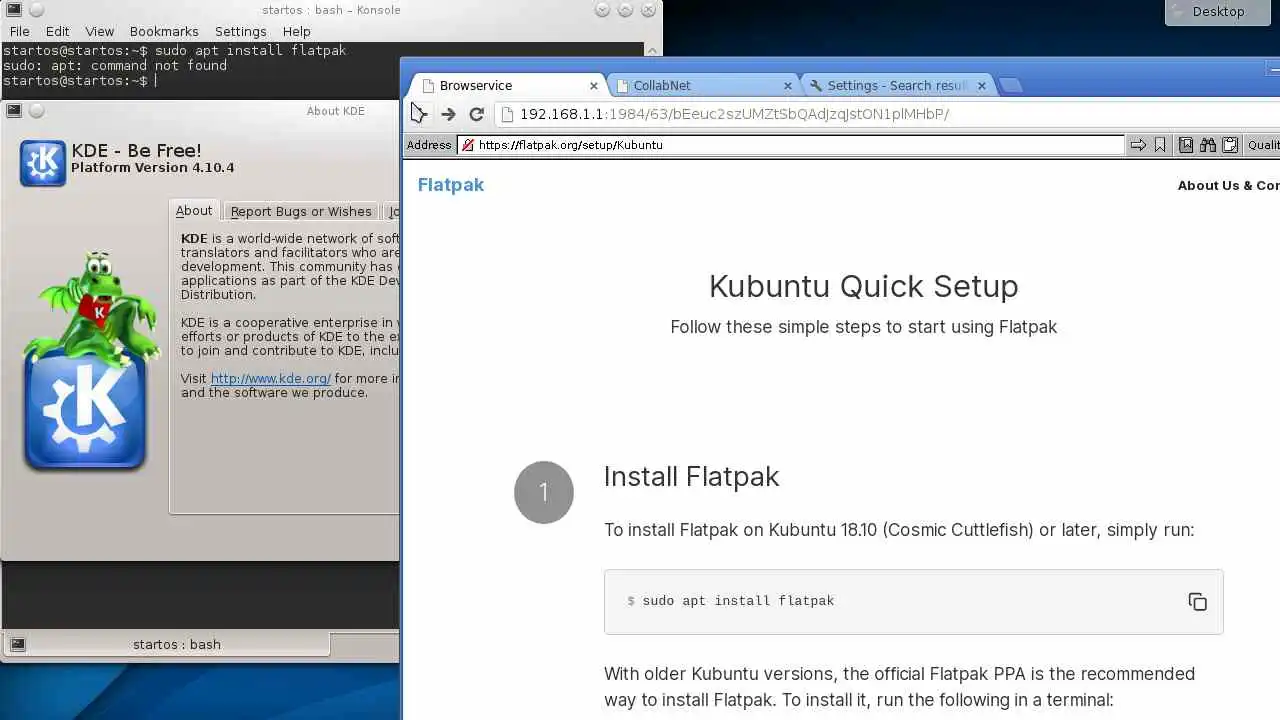Close the CollabNet tab
The height and width of the screenshot is (720, 1280).
tap(787, 86)
